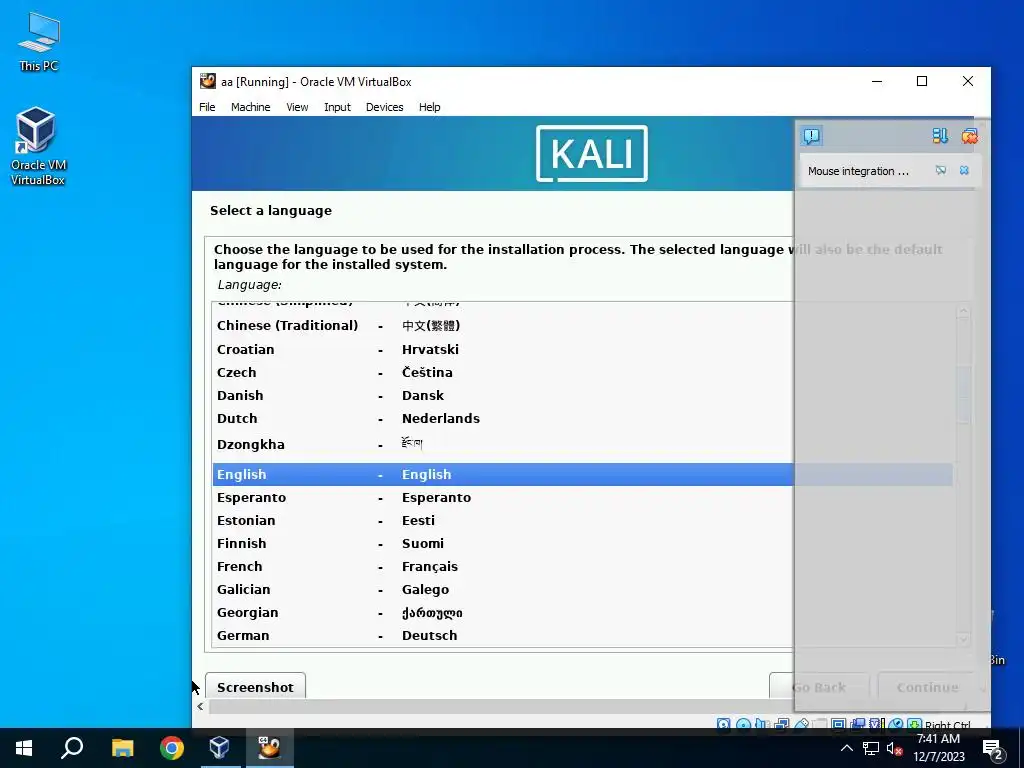Select Oracle VM VirtualBox desktop shortcut
The height and width of the screenshot is (768, 1024).
click(38, 146)
